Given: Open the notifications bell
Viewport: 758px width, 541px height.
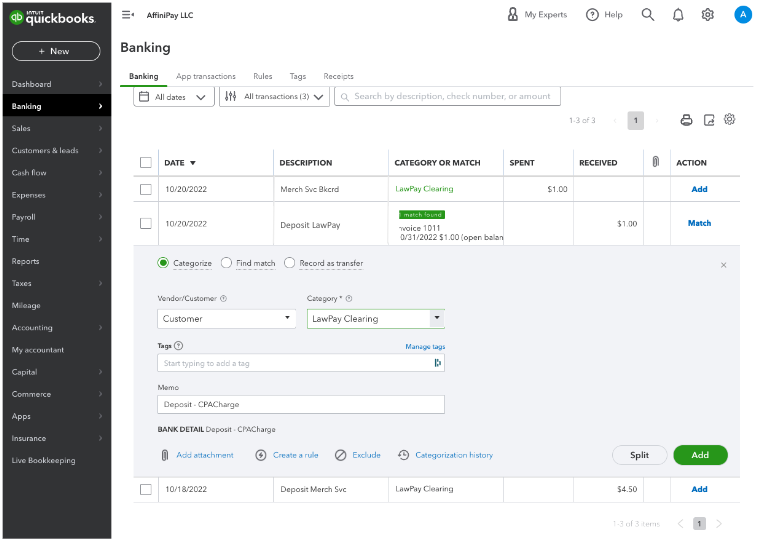Looking at the screenshot, I should [x=678, y=15].
